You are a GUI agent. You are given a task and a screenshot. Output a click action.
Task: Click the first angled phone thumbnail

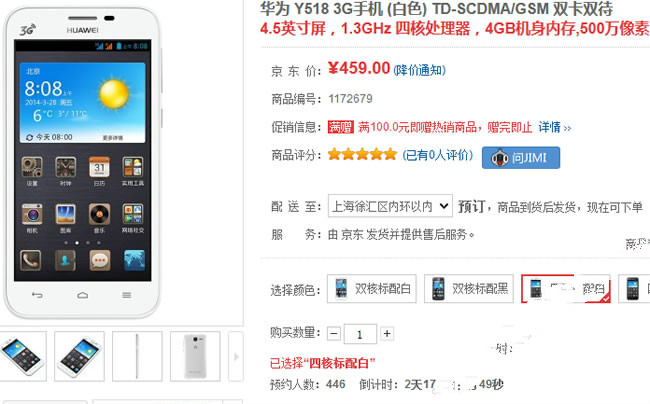(22, 356)
